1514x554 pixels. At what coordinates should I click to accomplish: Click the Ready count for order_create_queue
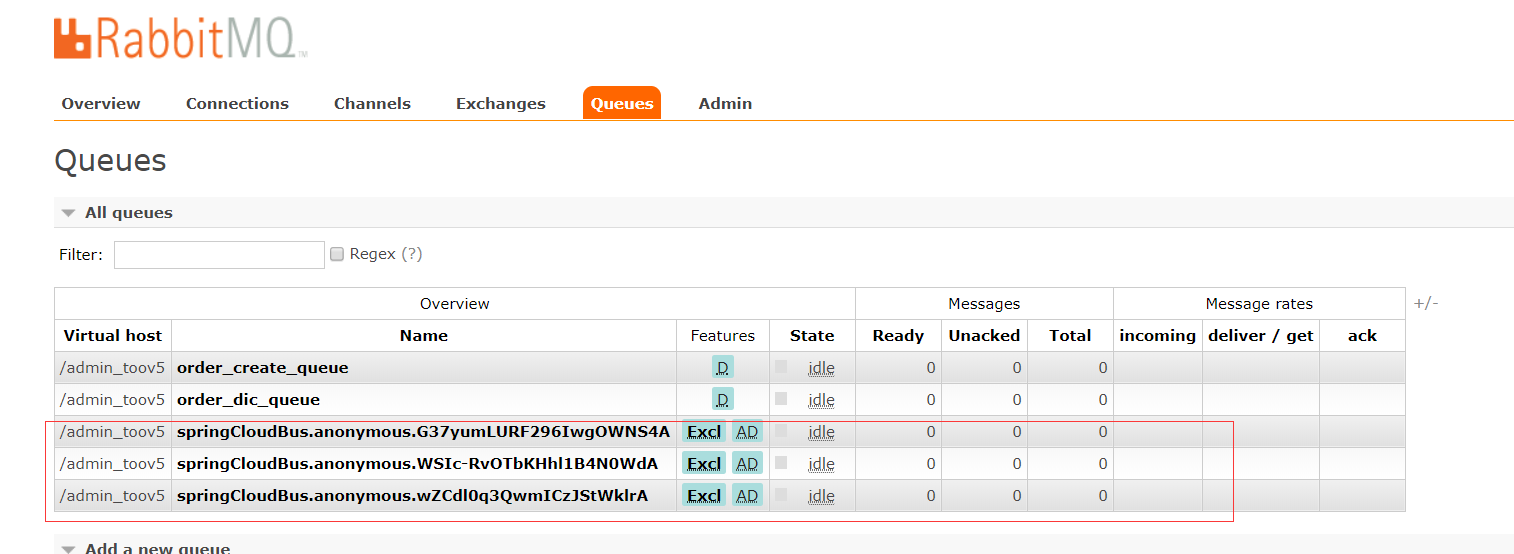930,368
